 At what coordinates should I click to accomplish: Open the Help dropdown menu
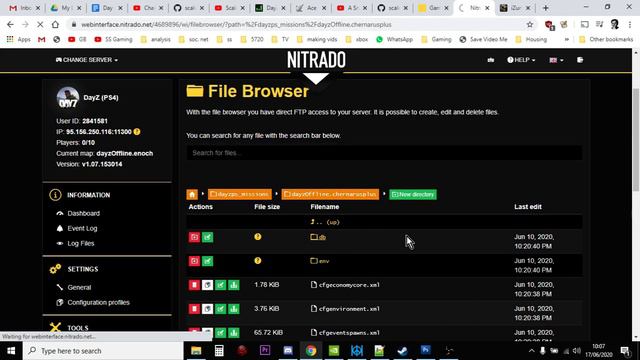coord(521,60)
